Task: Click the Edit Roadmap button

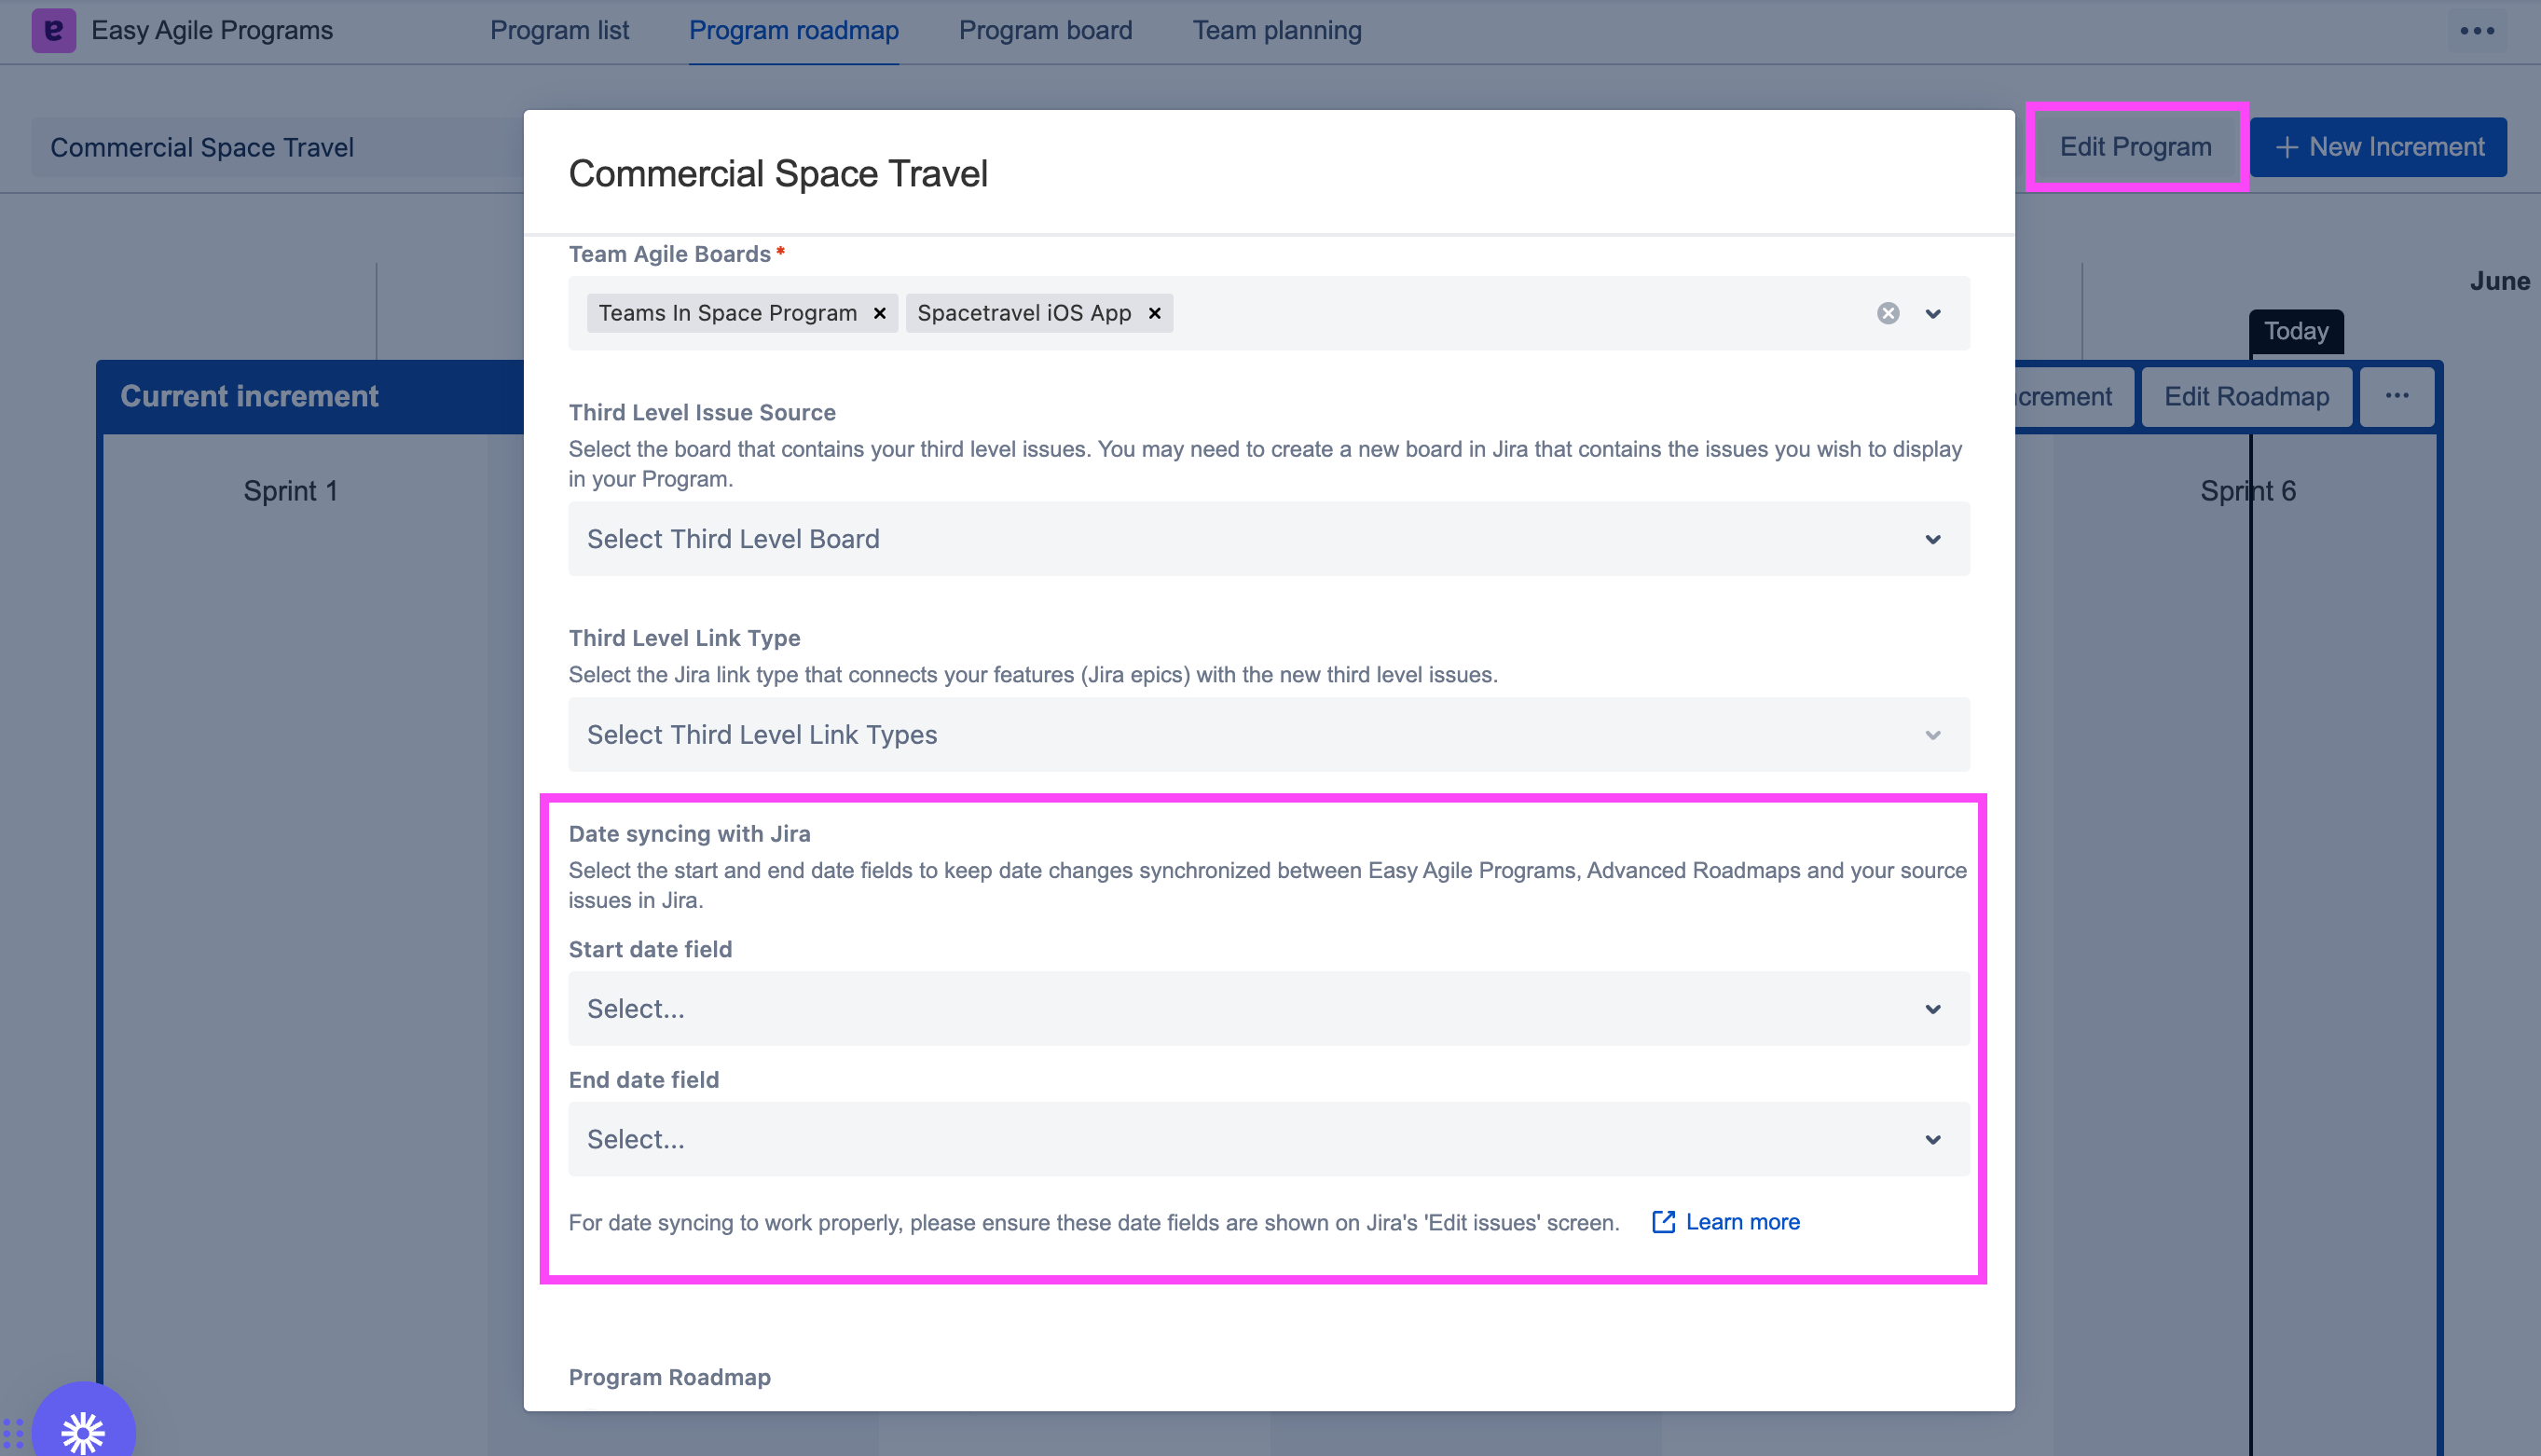Action: pyautogui.click(x=2246, y=397)
